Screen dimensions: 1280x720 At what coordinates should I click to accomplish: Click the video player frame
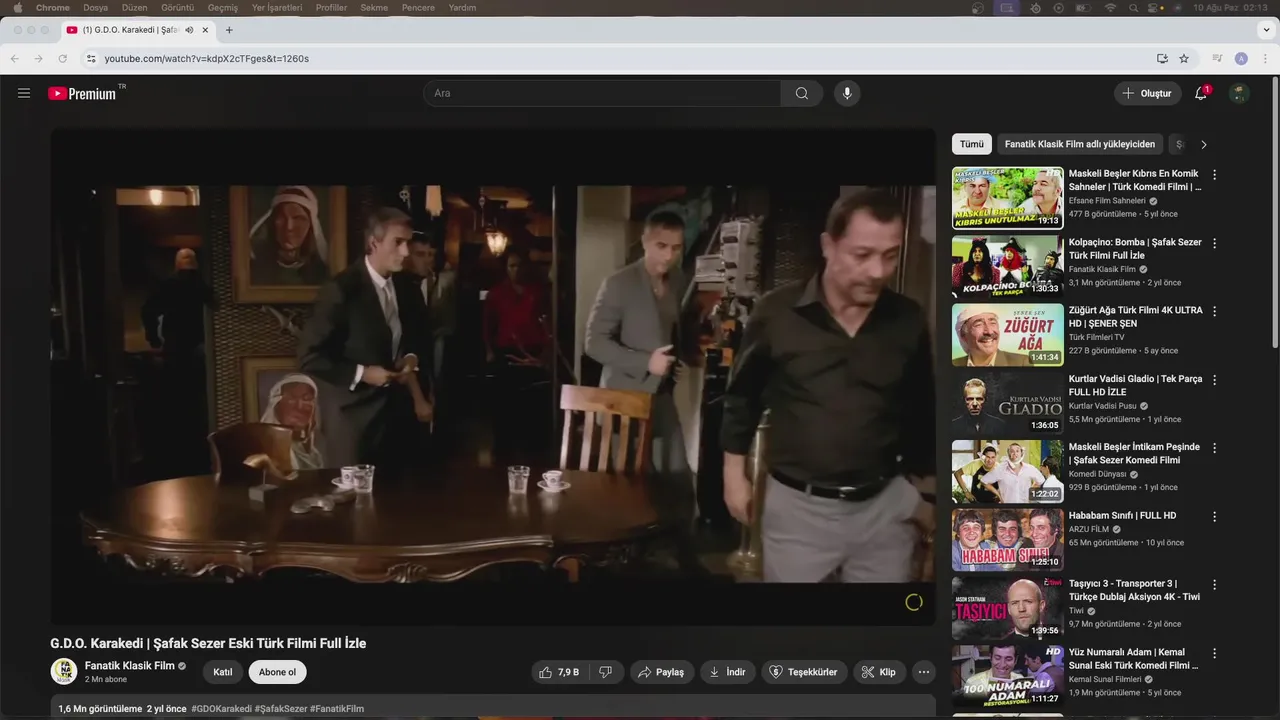[x=493, y=378]
